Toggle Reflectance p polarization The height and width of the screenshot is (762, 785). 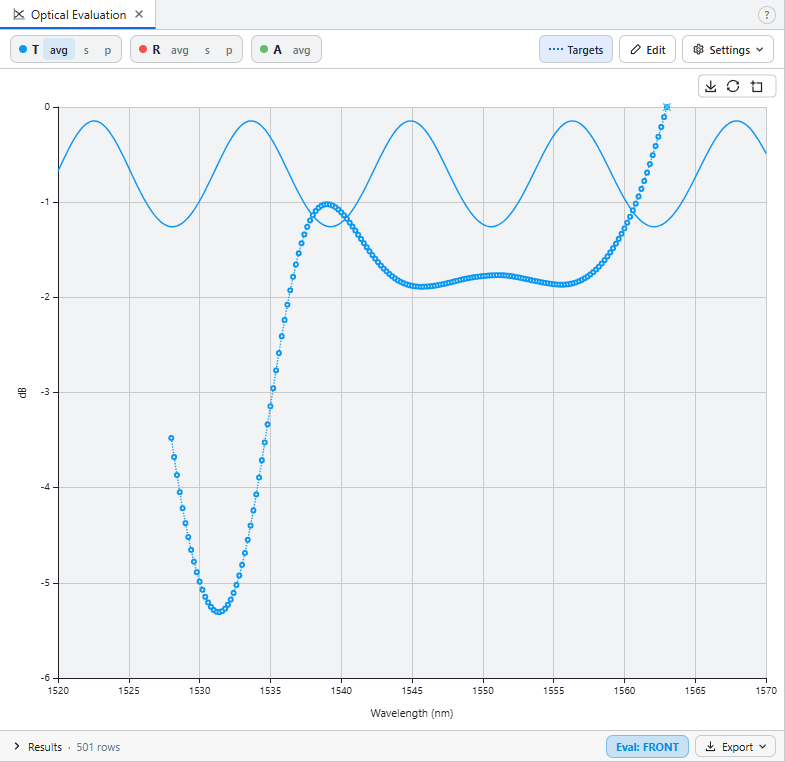[229, 50]
